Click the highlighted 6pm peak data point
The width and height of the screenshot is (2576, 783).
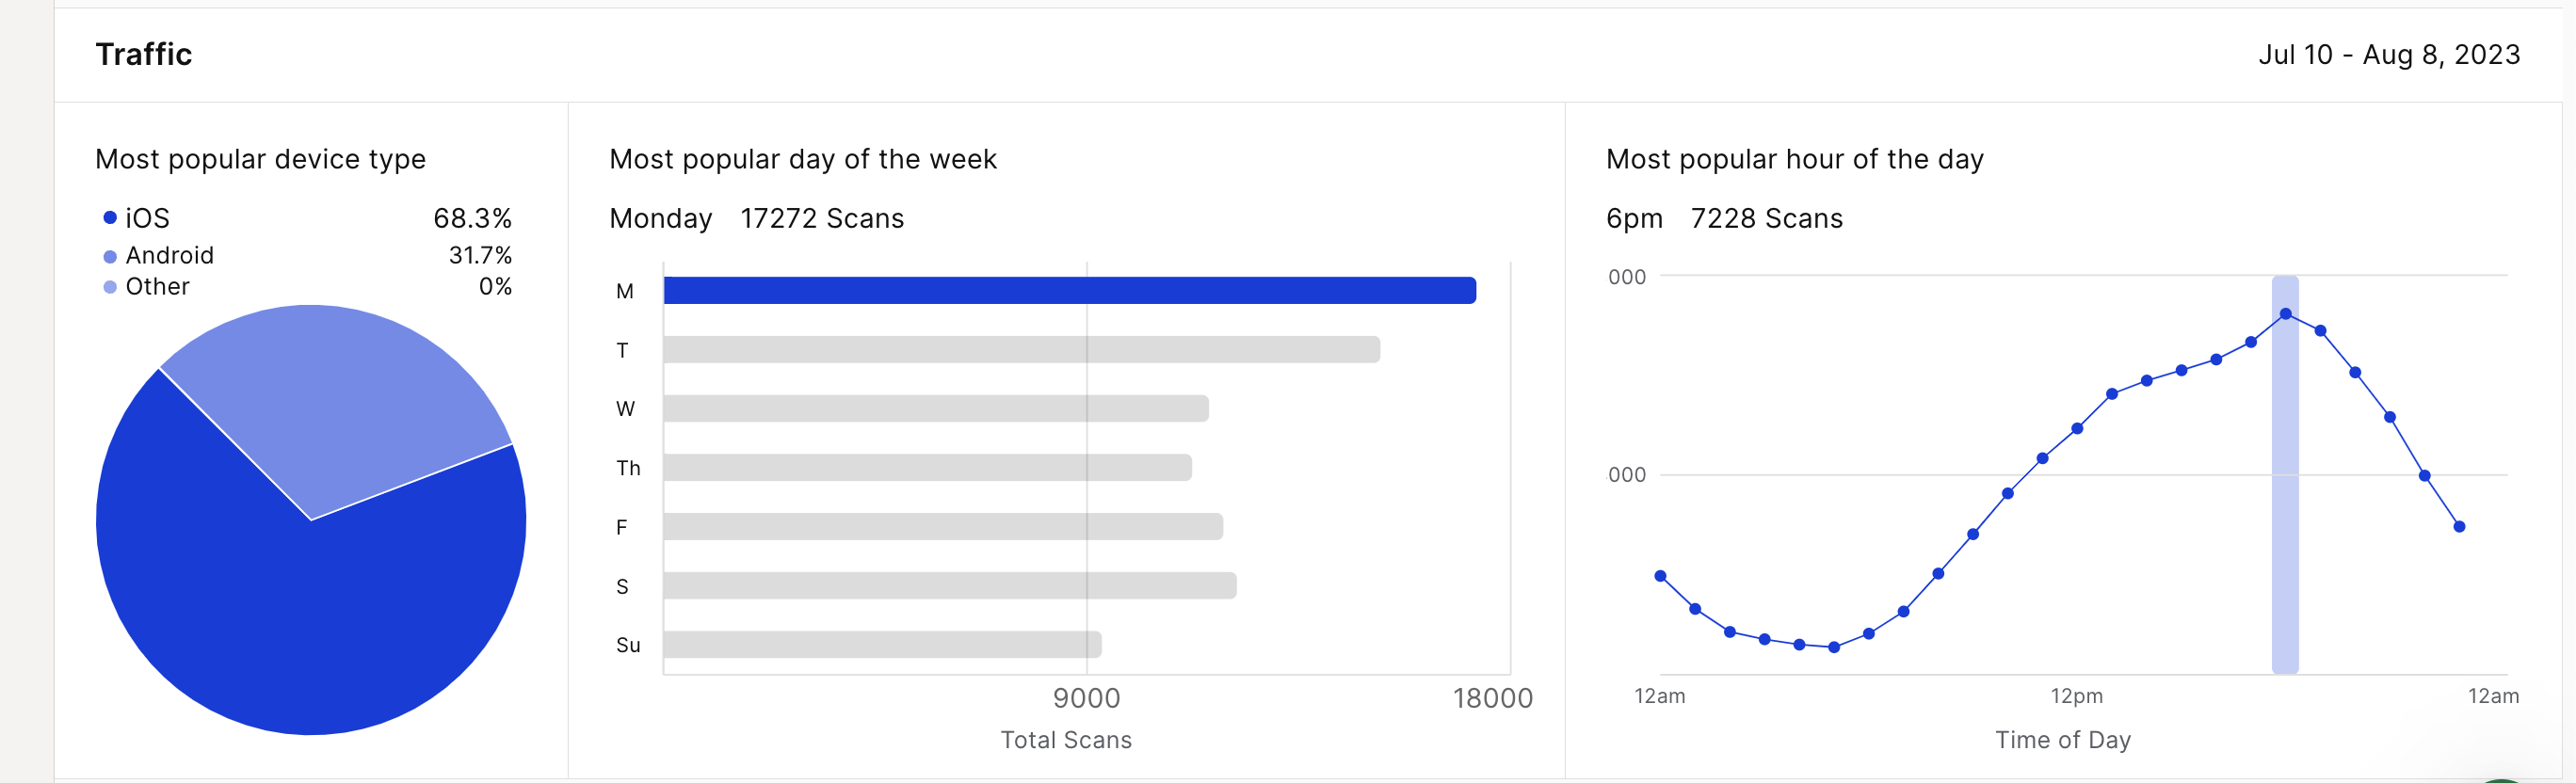(x=2286, y=314)
